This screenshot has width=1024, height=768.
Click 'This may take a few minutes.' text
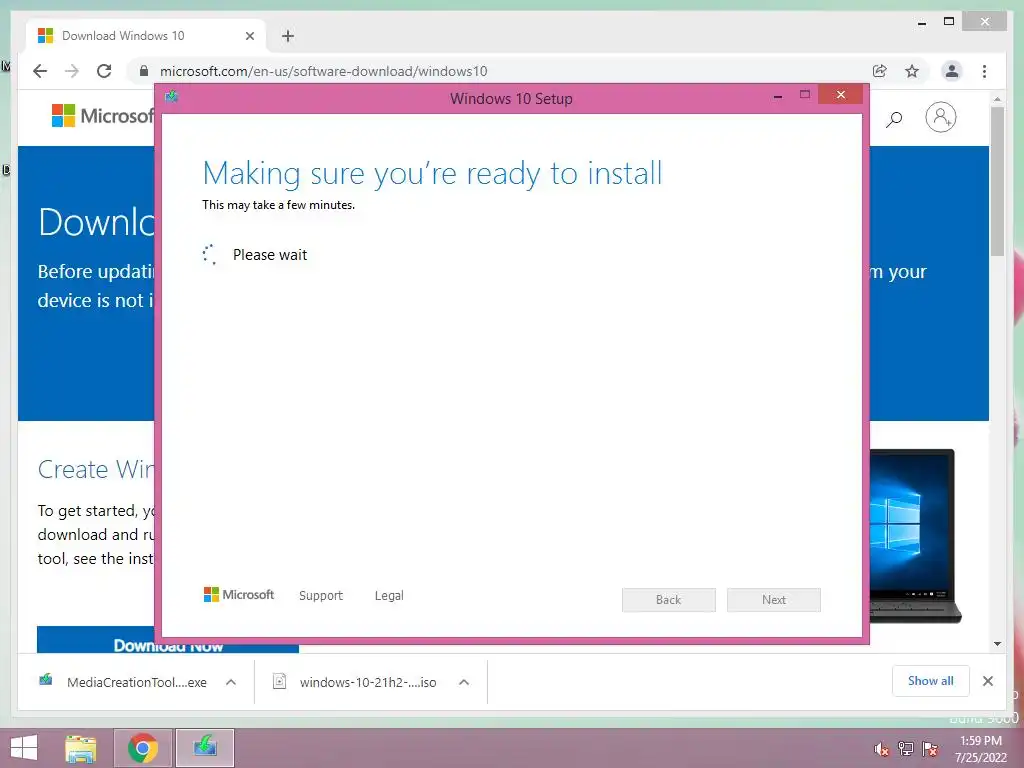pos(279,205)
